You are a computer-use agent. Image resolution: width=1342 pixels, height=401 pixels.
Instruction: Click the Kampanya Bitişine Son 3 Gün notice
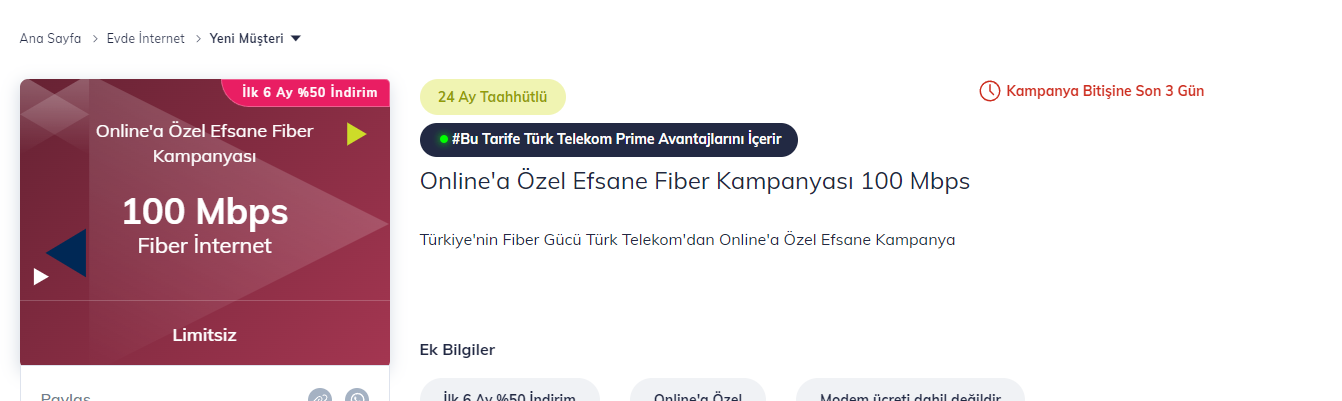click(1092, 91)
